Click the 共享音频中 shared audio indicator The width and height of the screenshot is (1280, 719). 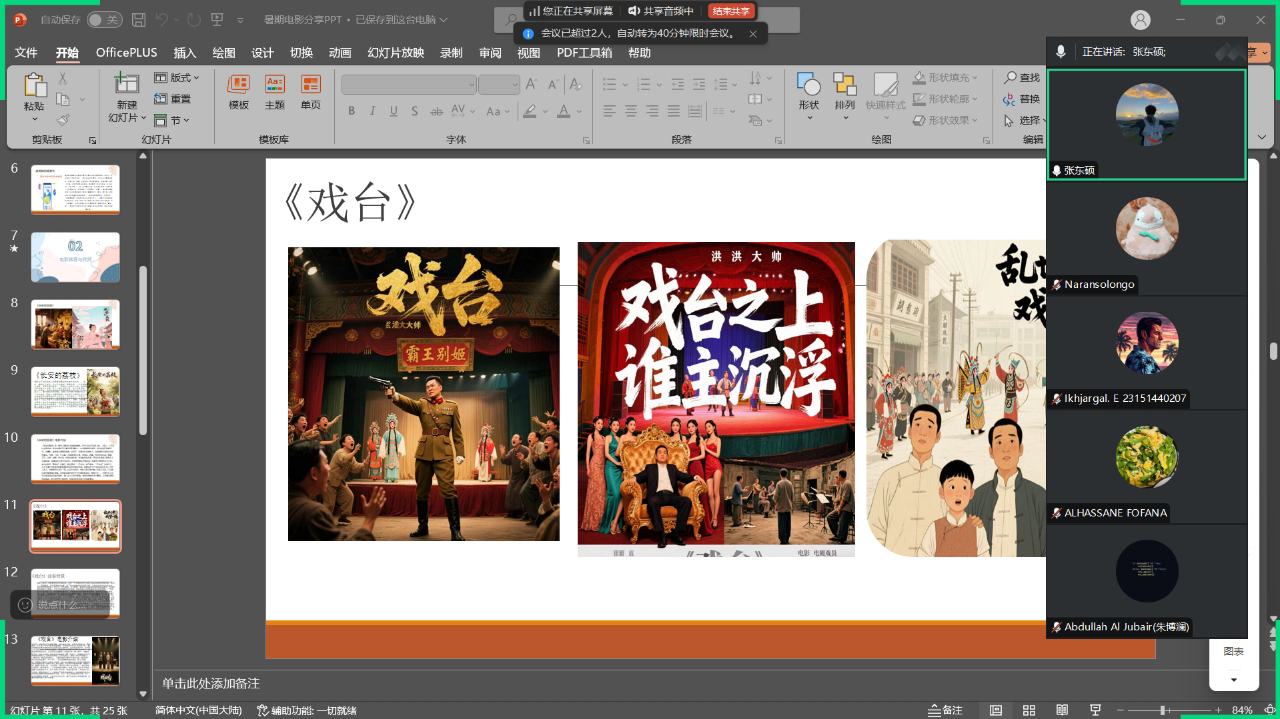[661, 11]
